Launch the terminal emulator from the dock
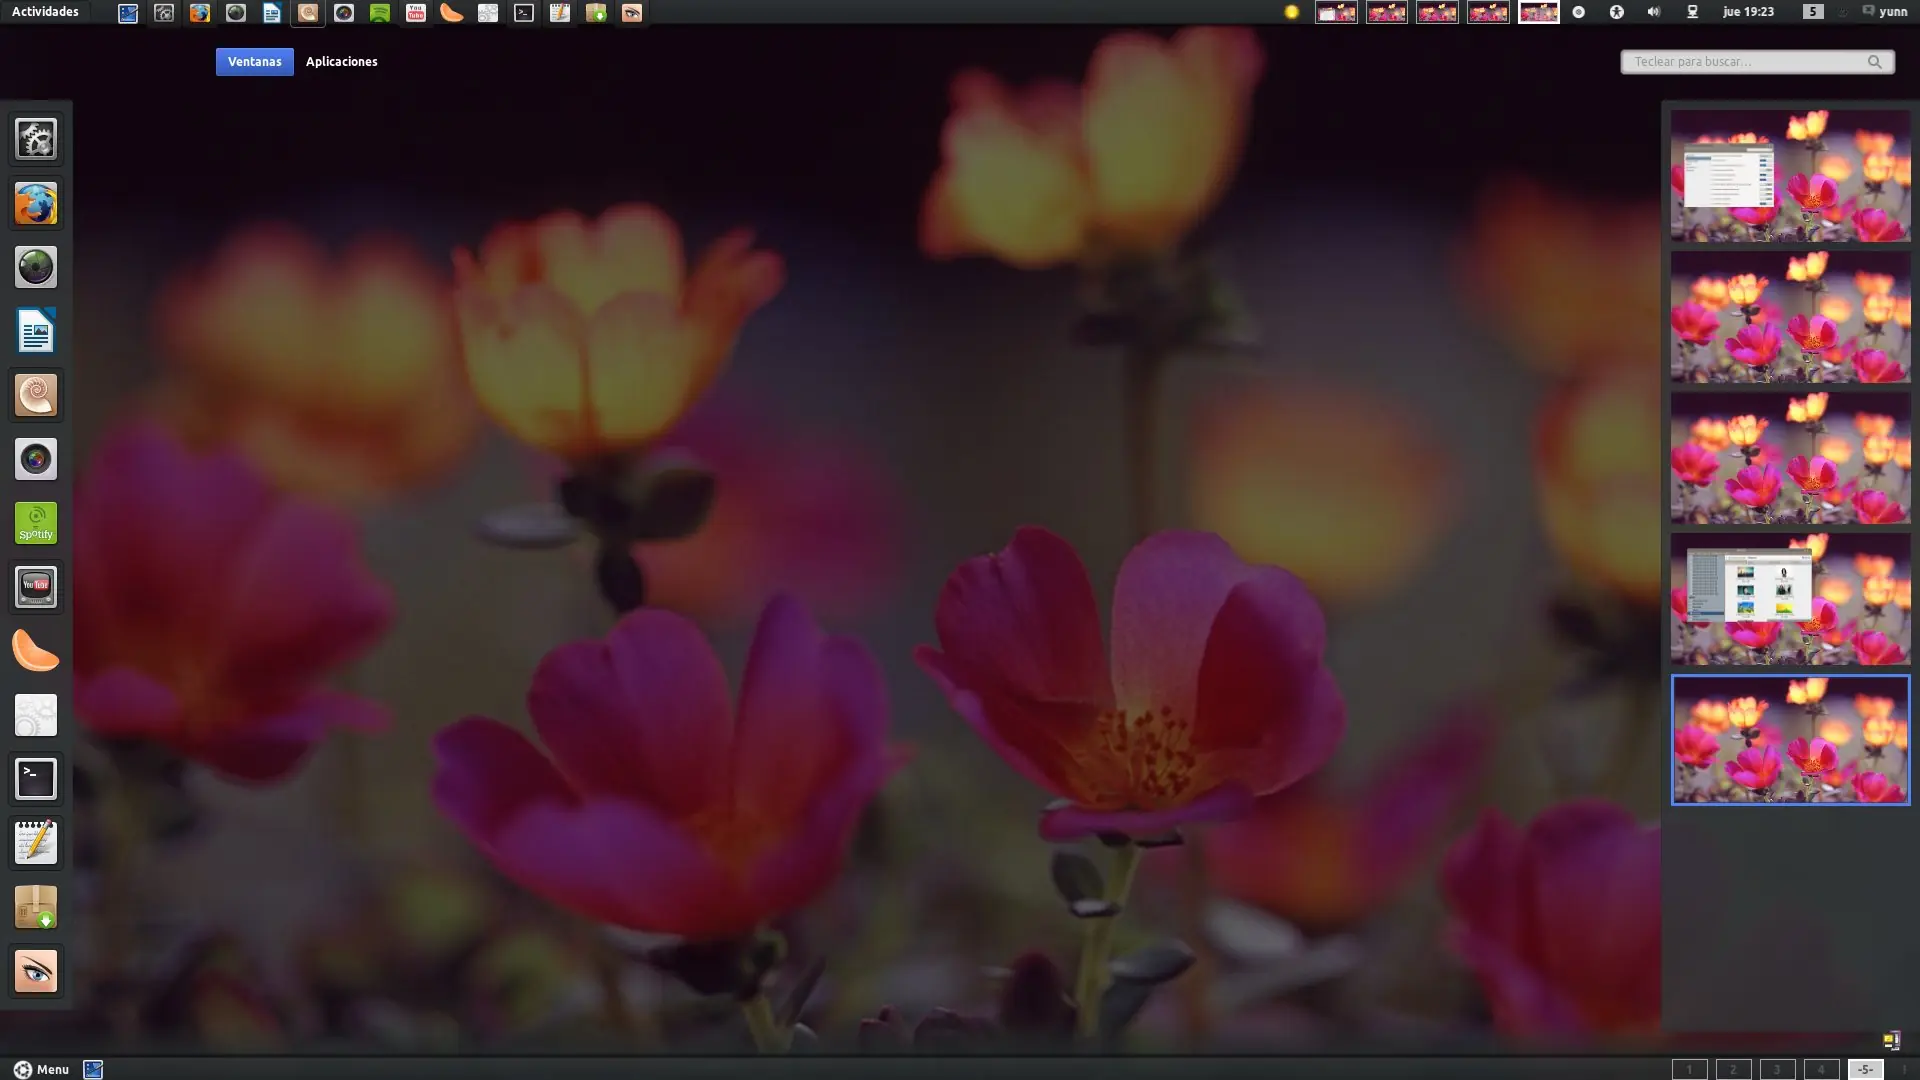This screenshot has width=1920, height=1080. point(35,779)
